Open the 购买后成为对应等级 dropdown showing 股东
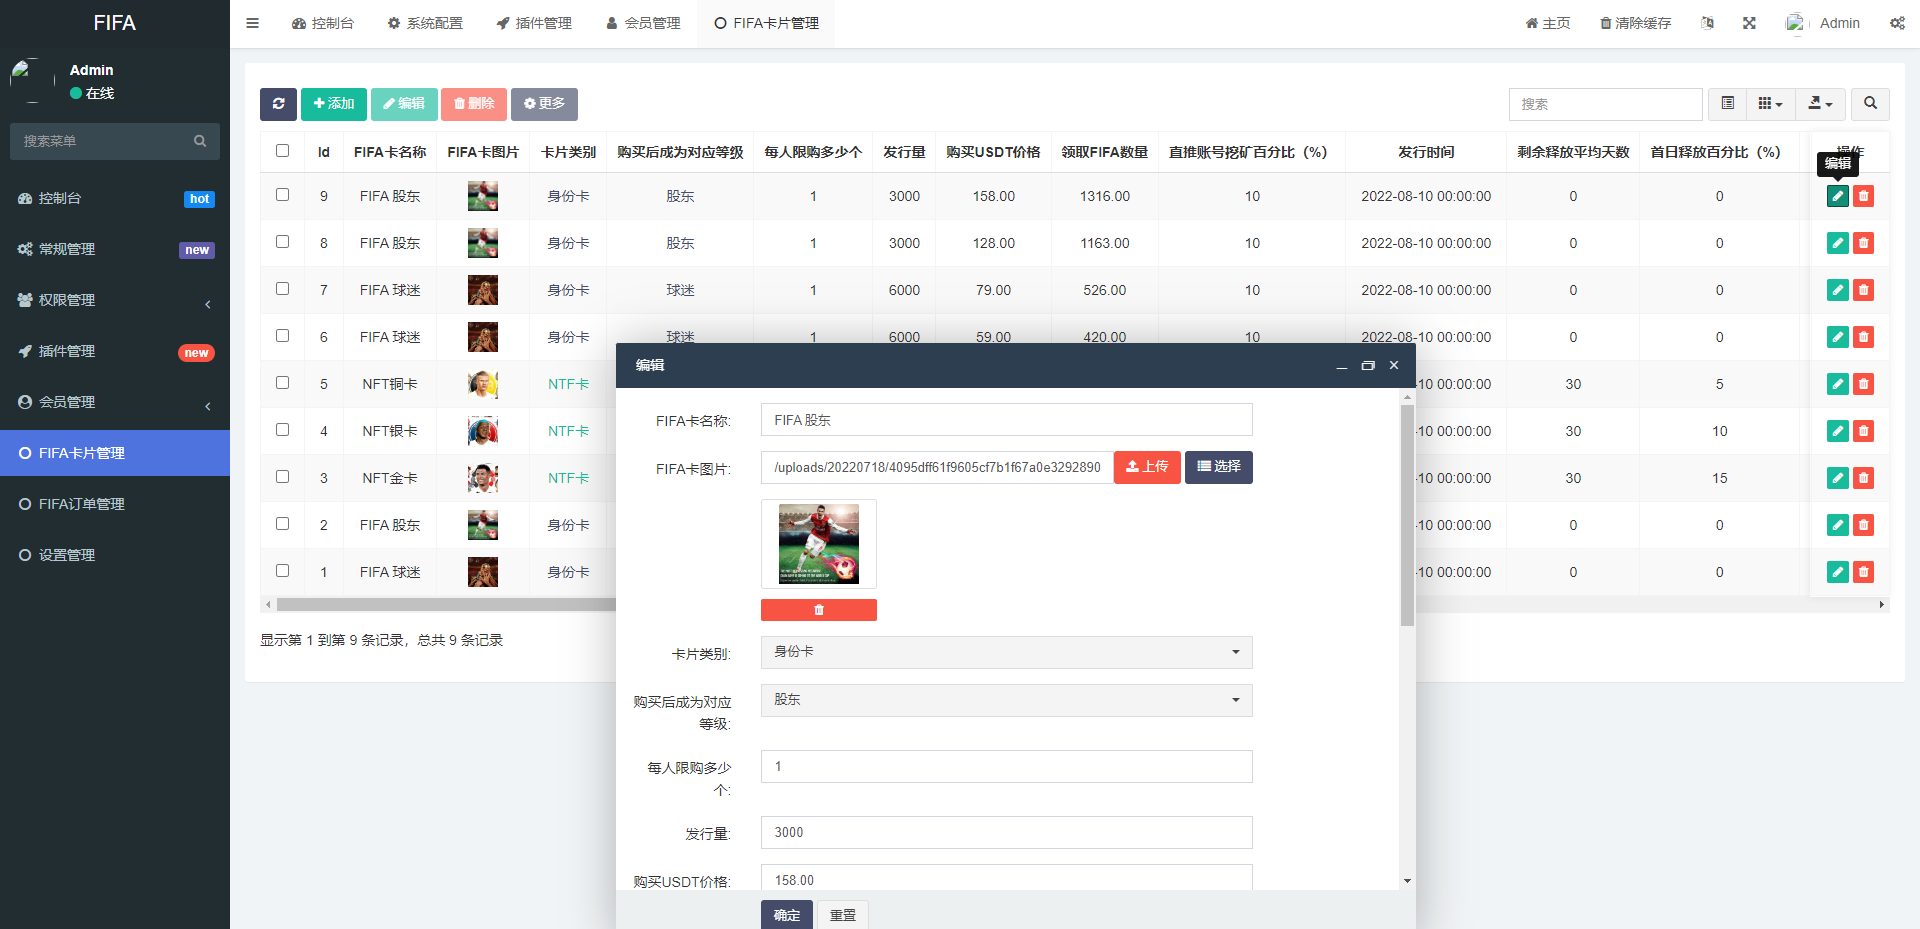The image size is (1920, 929). pyautogui.click(x=1006, y=700)
